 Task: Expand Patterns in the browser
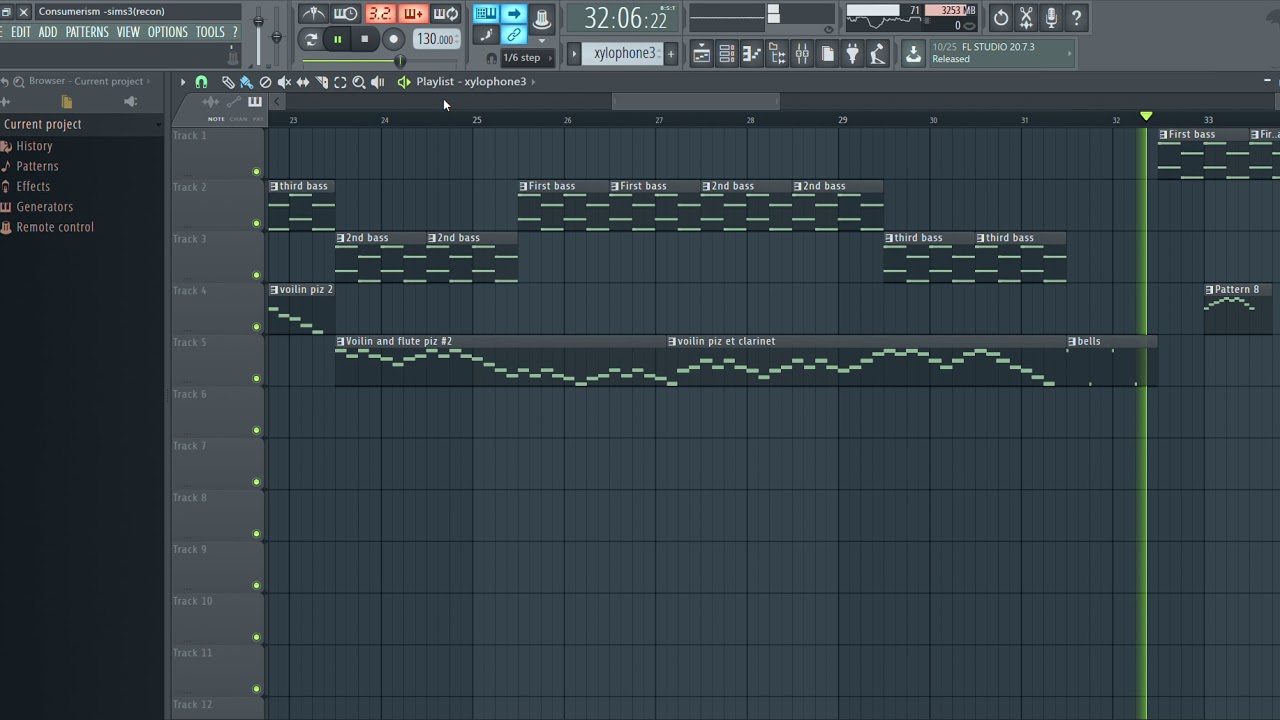pyautogui.click(x=37, y=166)
